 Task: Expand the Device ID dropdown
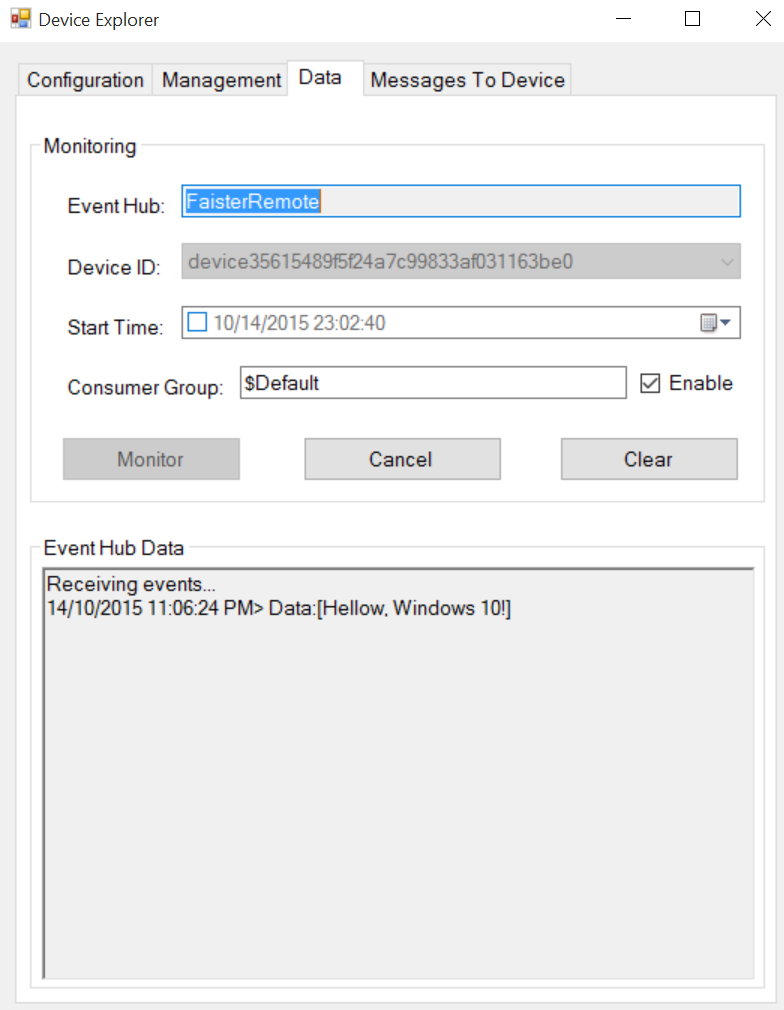tap(727, 262)
